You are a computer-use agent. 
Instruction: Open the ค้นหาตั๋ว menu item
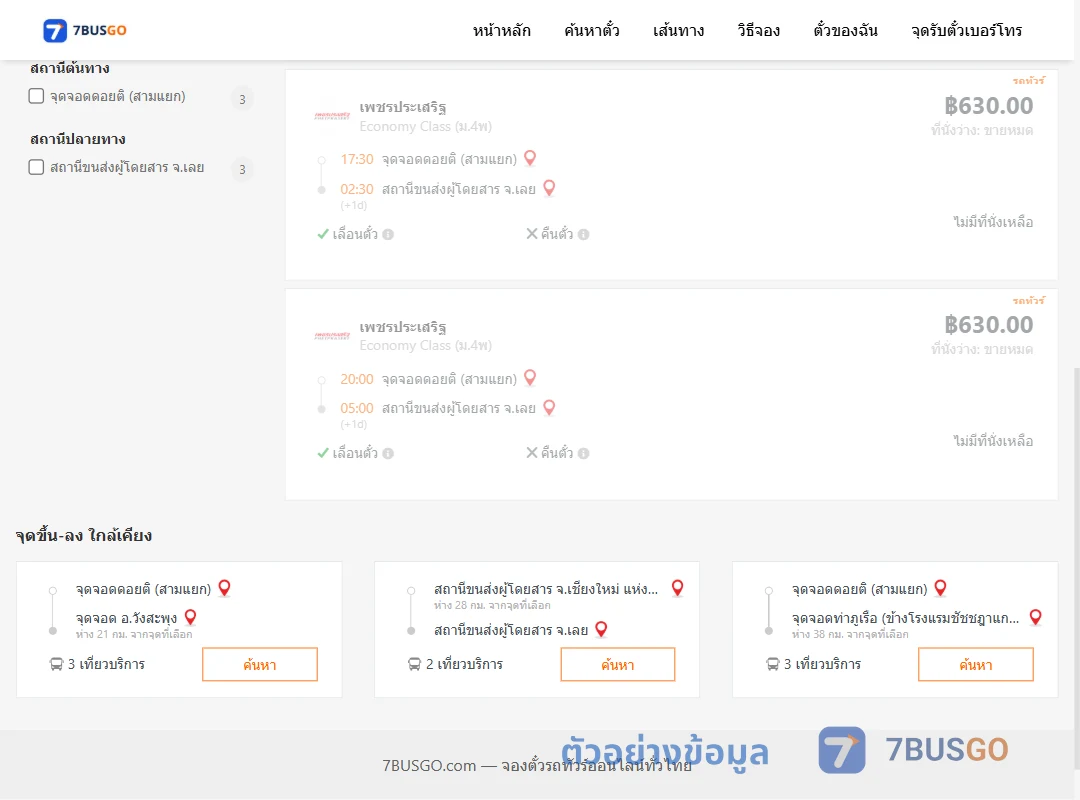(x=592, y=30)
